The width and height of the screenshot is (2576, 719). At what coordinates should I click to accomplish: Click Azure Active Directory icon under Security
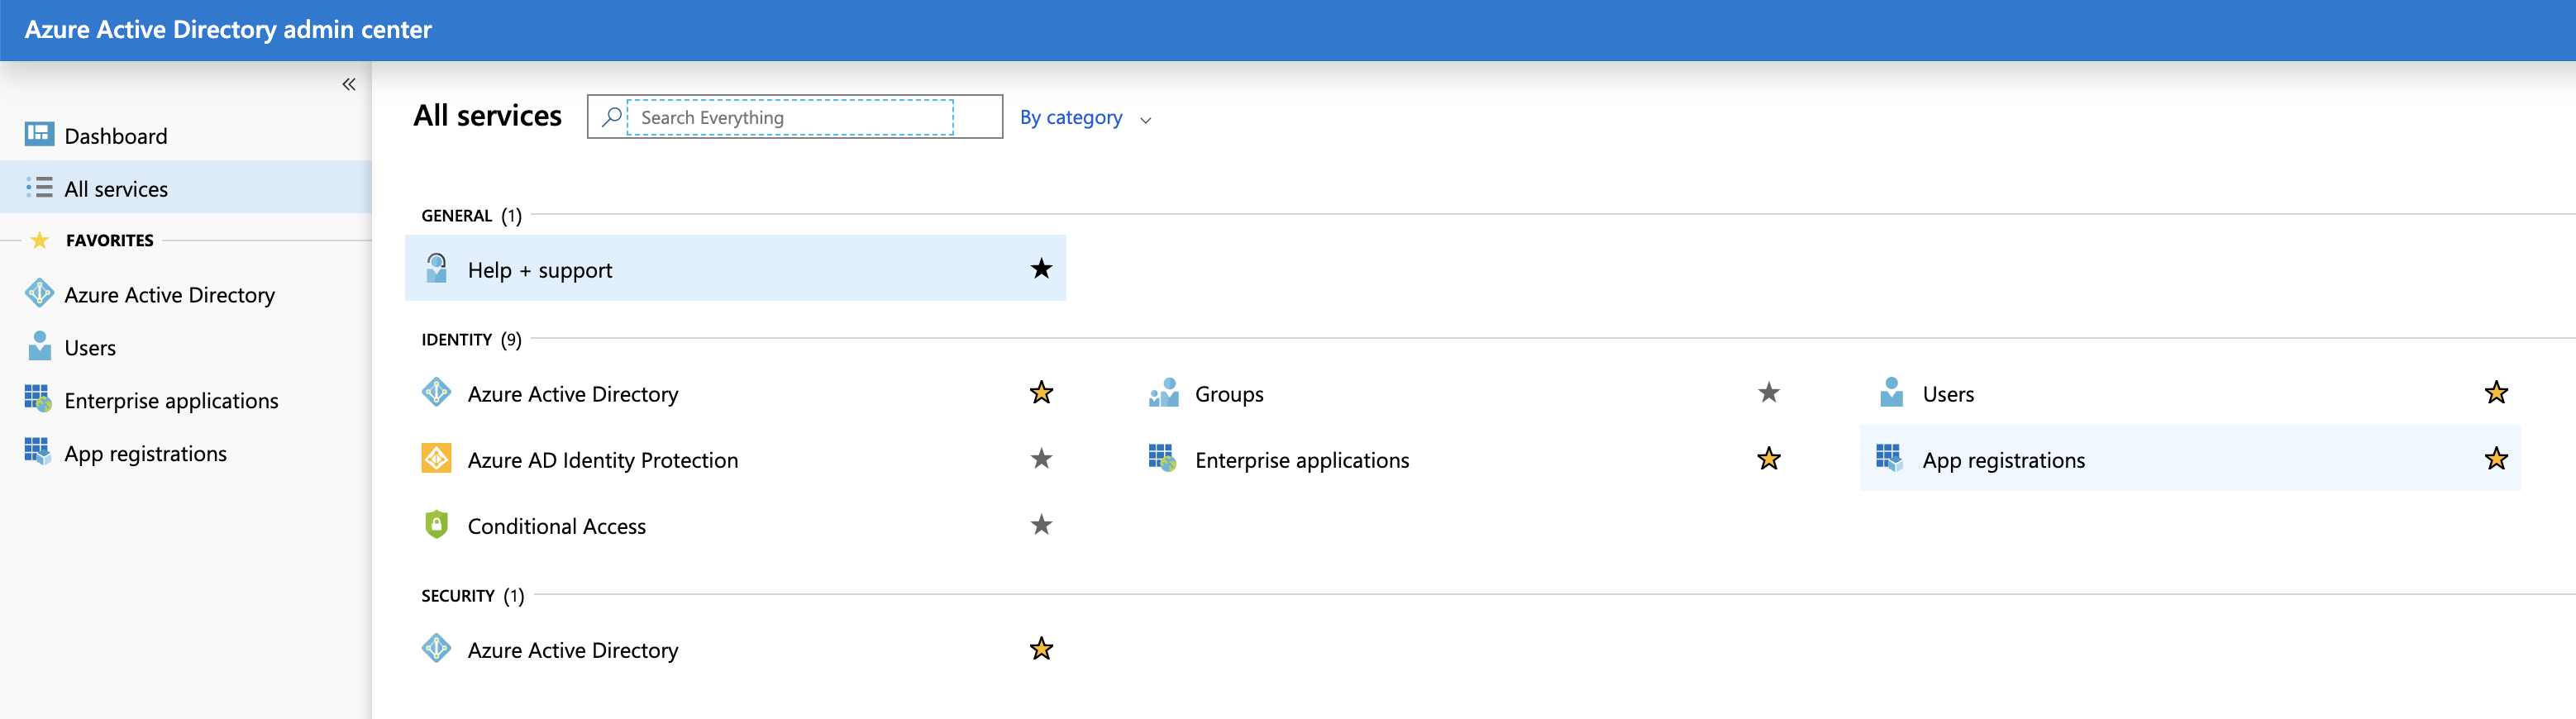(x=436, y=649)
